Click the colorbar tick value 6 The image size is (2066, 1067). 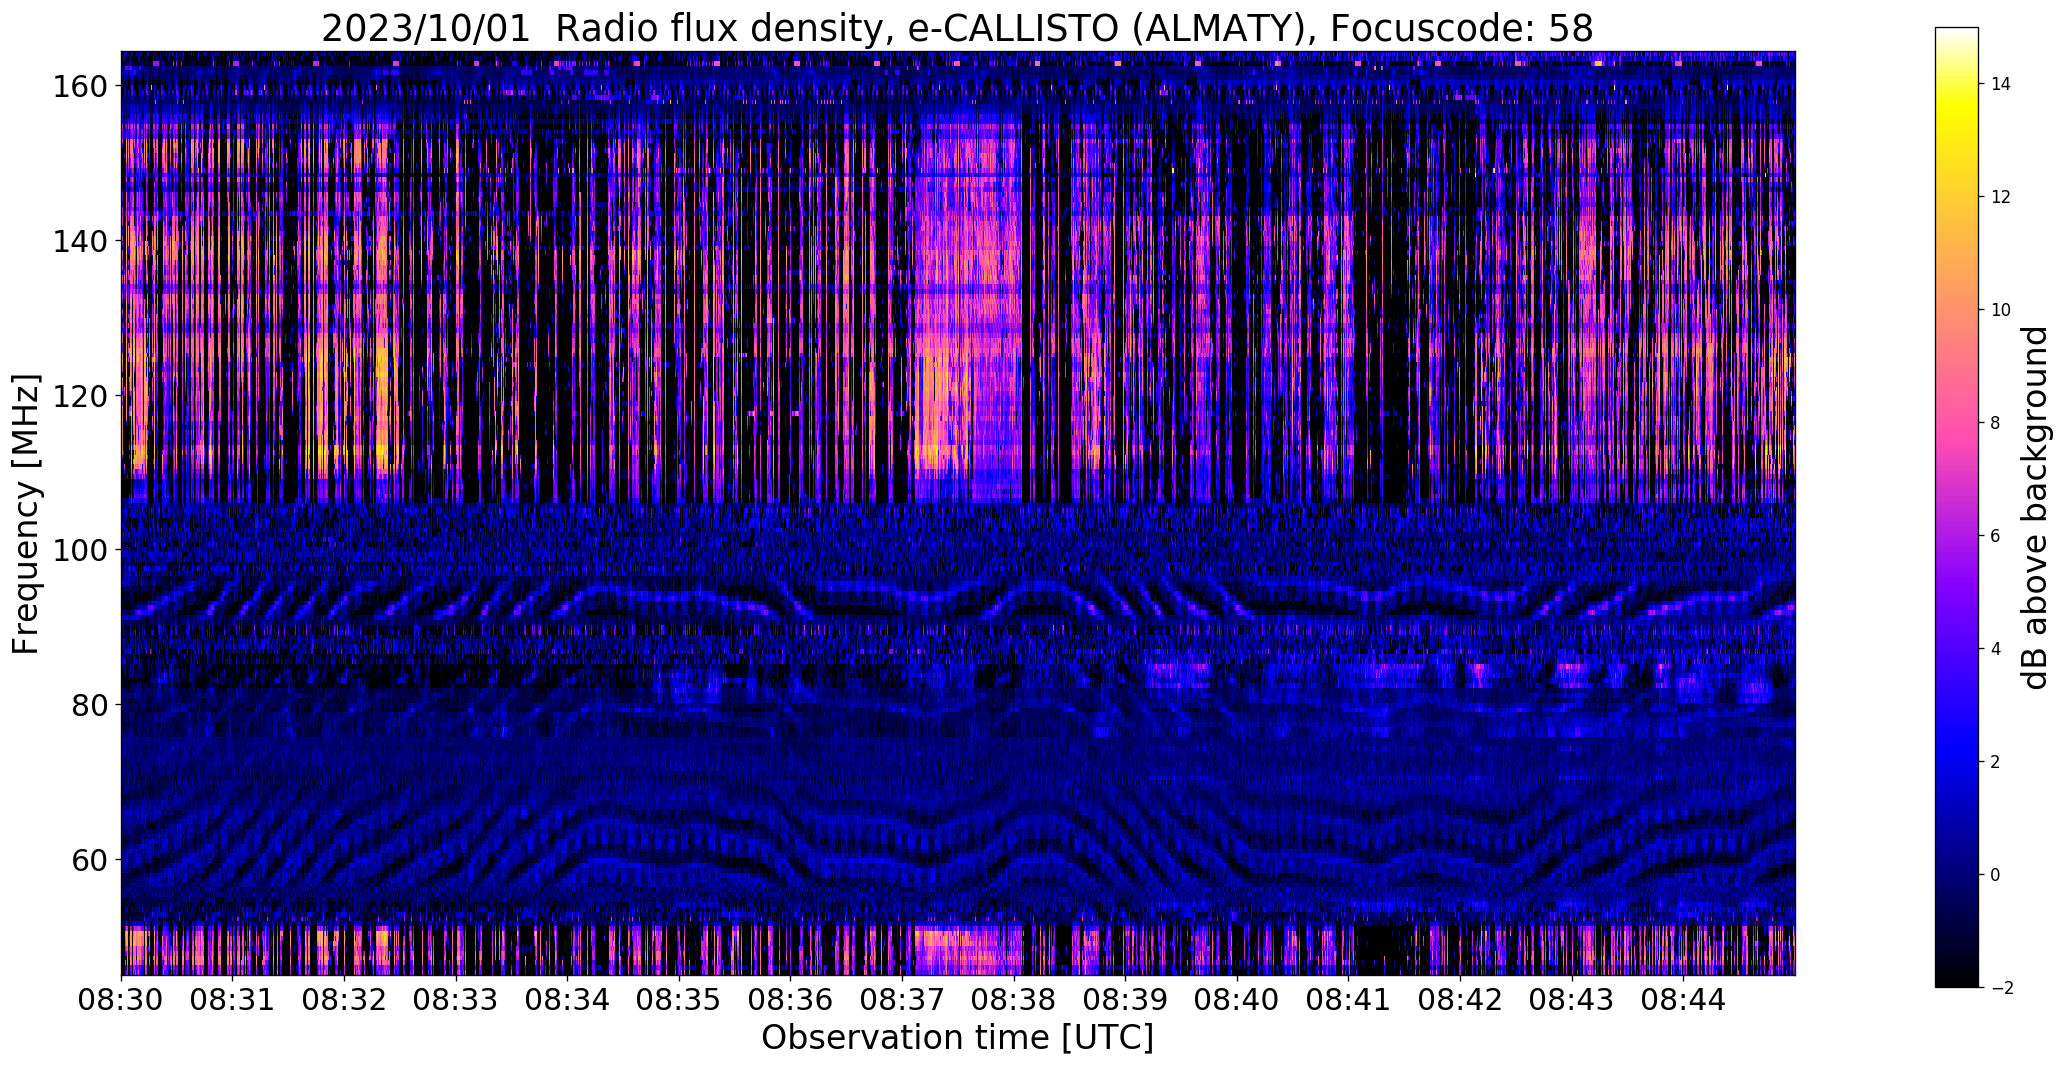pos(1996,536)
